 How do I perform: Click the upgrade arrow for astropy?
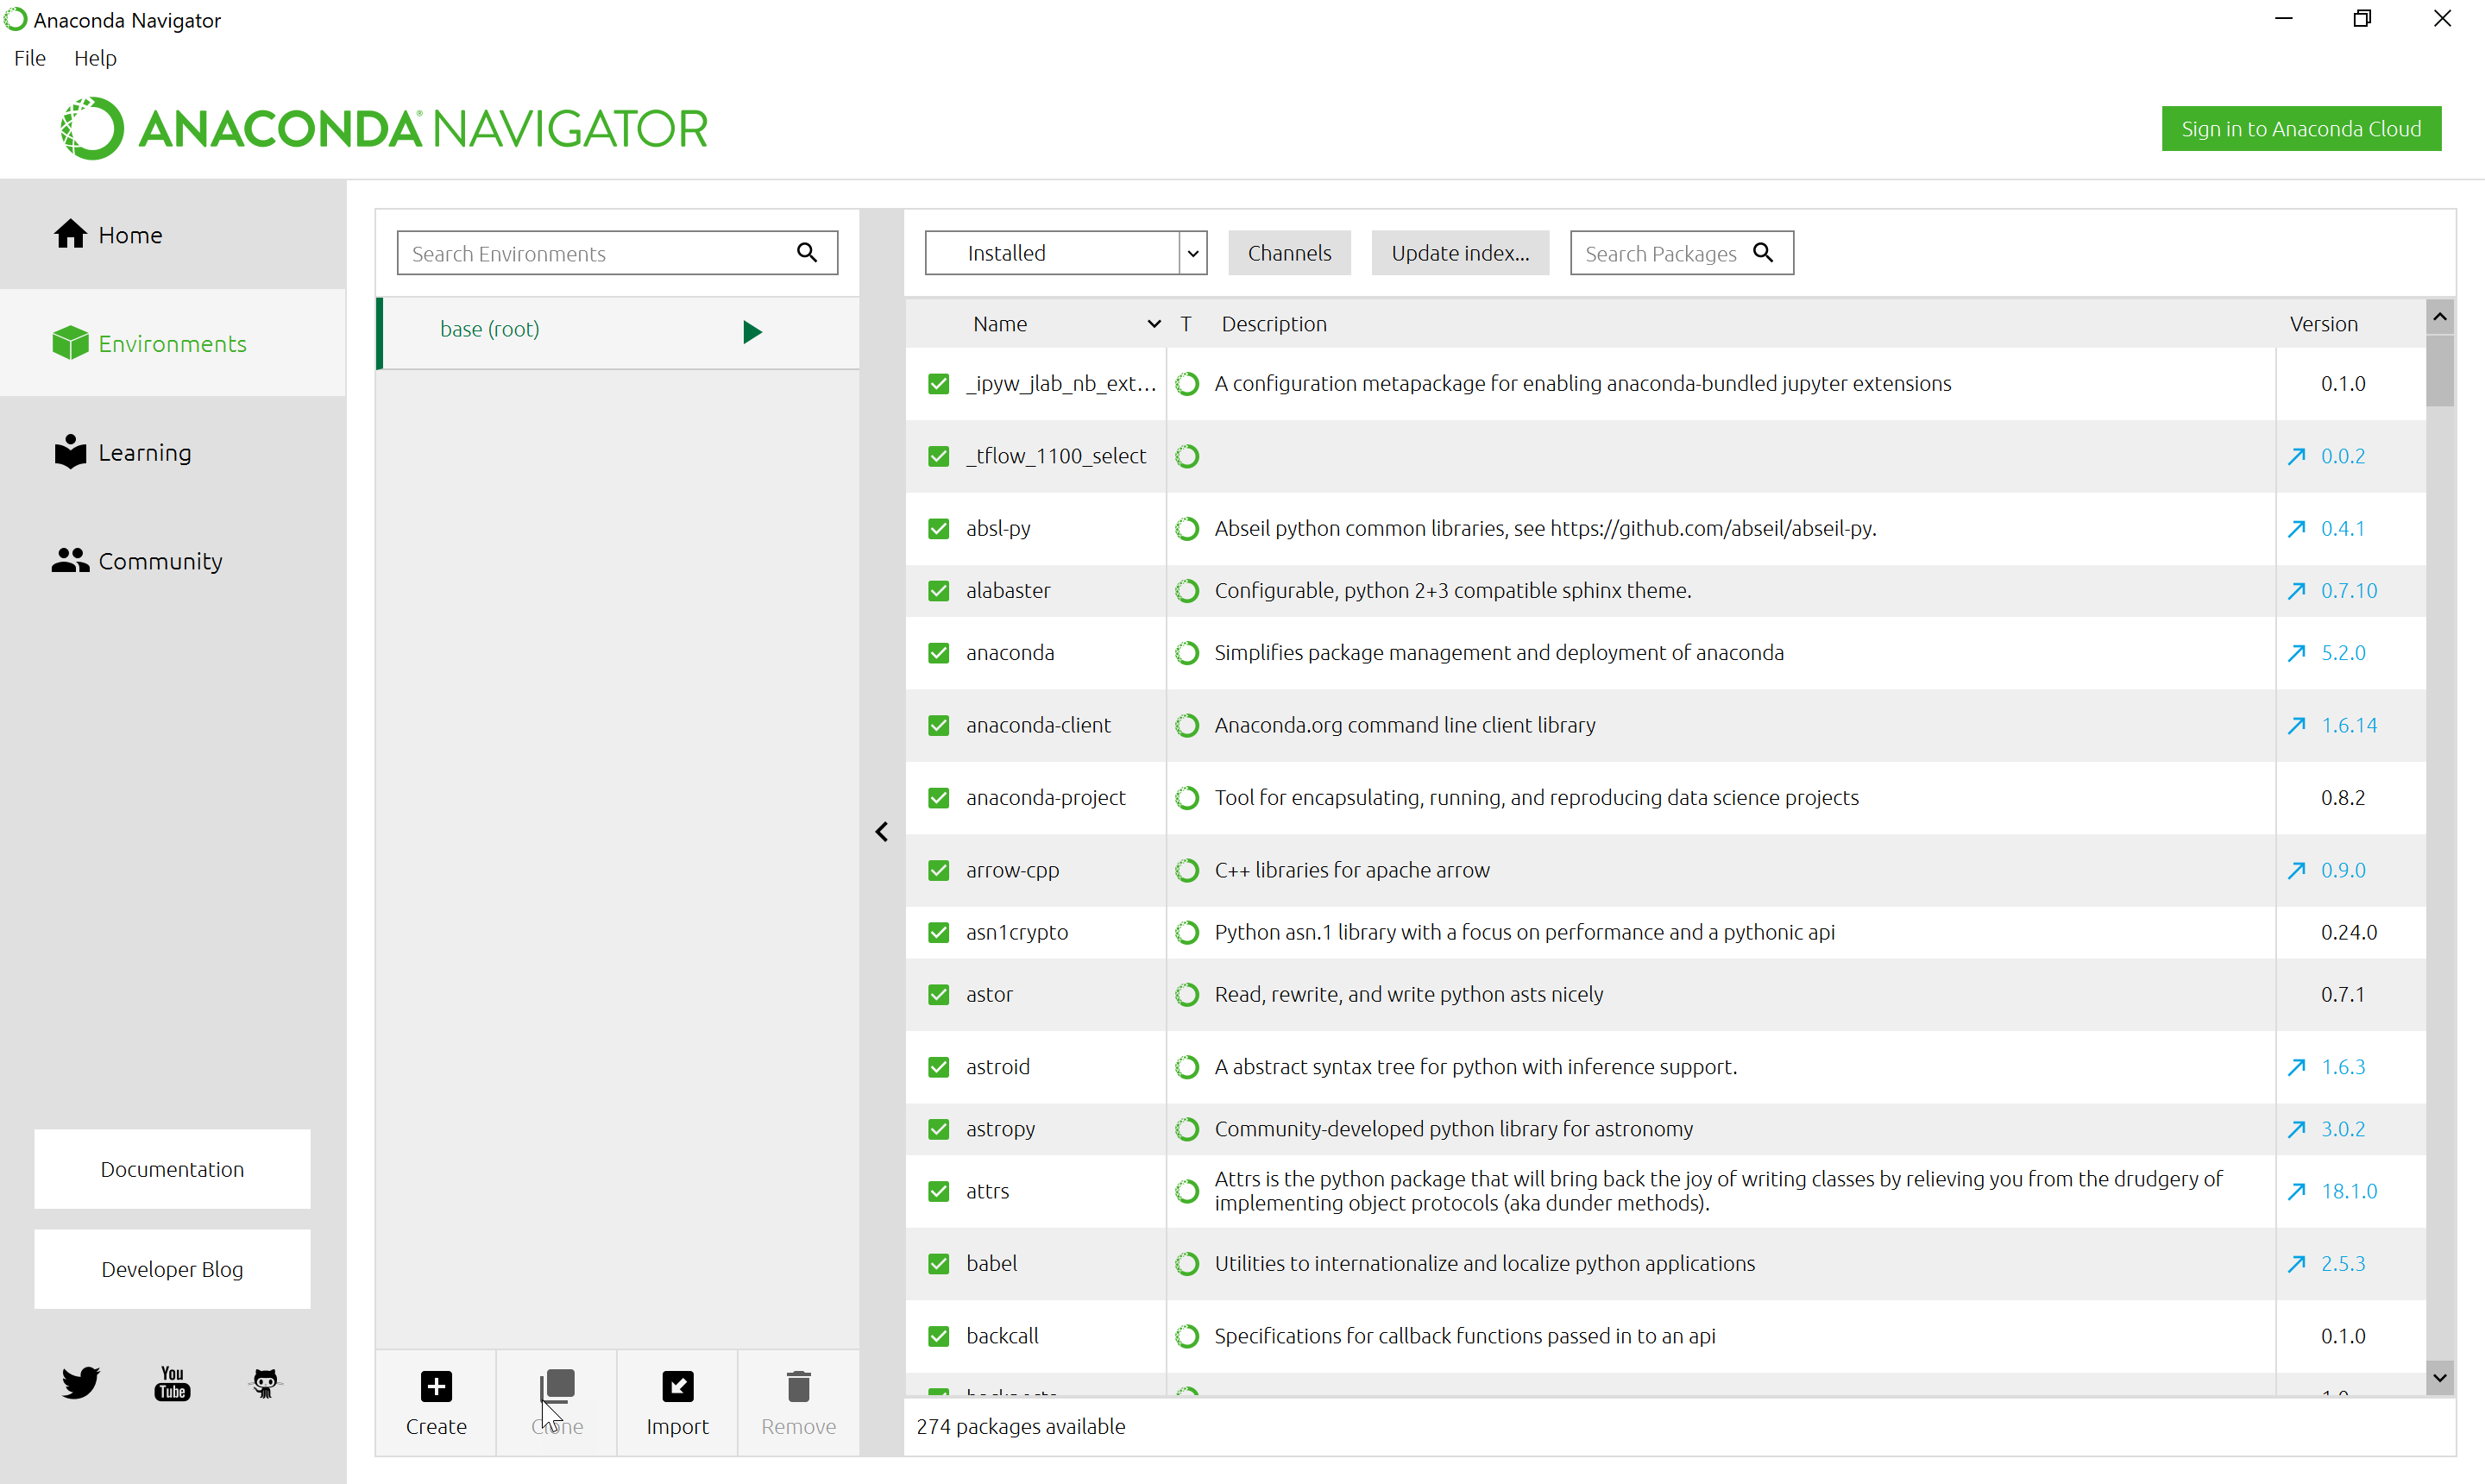click(x=2296, y=1129)
